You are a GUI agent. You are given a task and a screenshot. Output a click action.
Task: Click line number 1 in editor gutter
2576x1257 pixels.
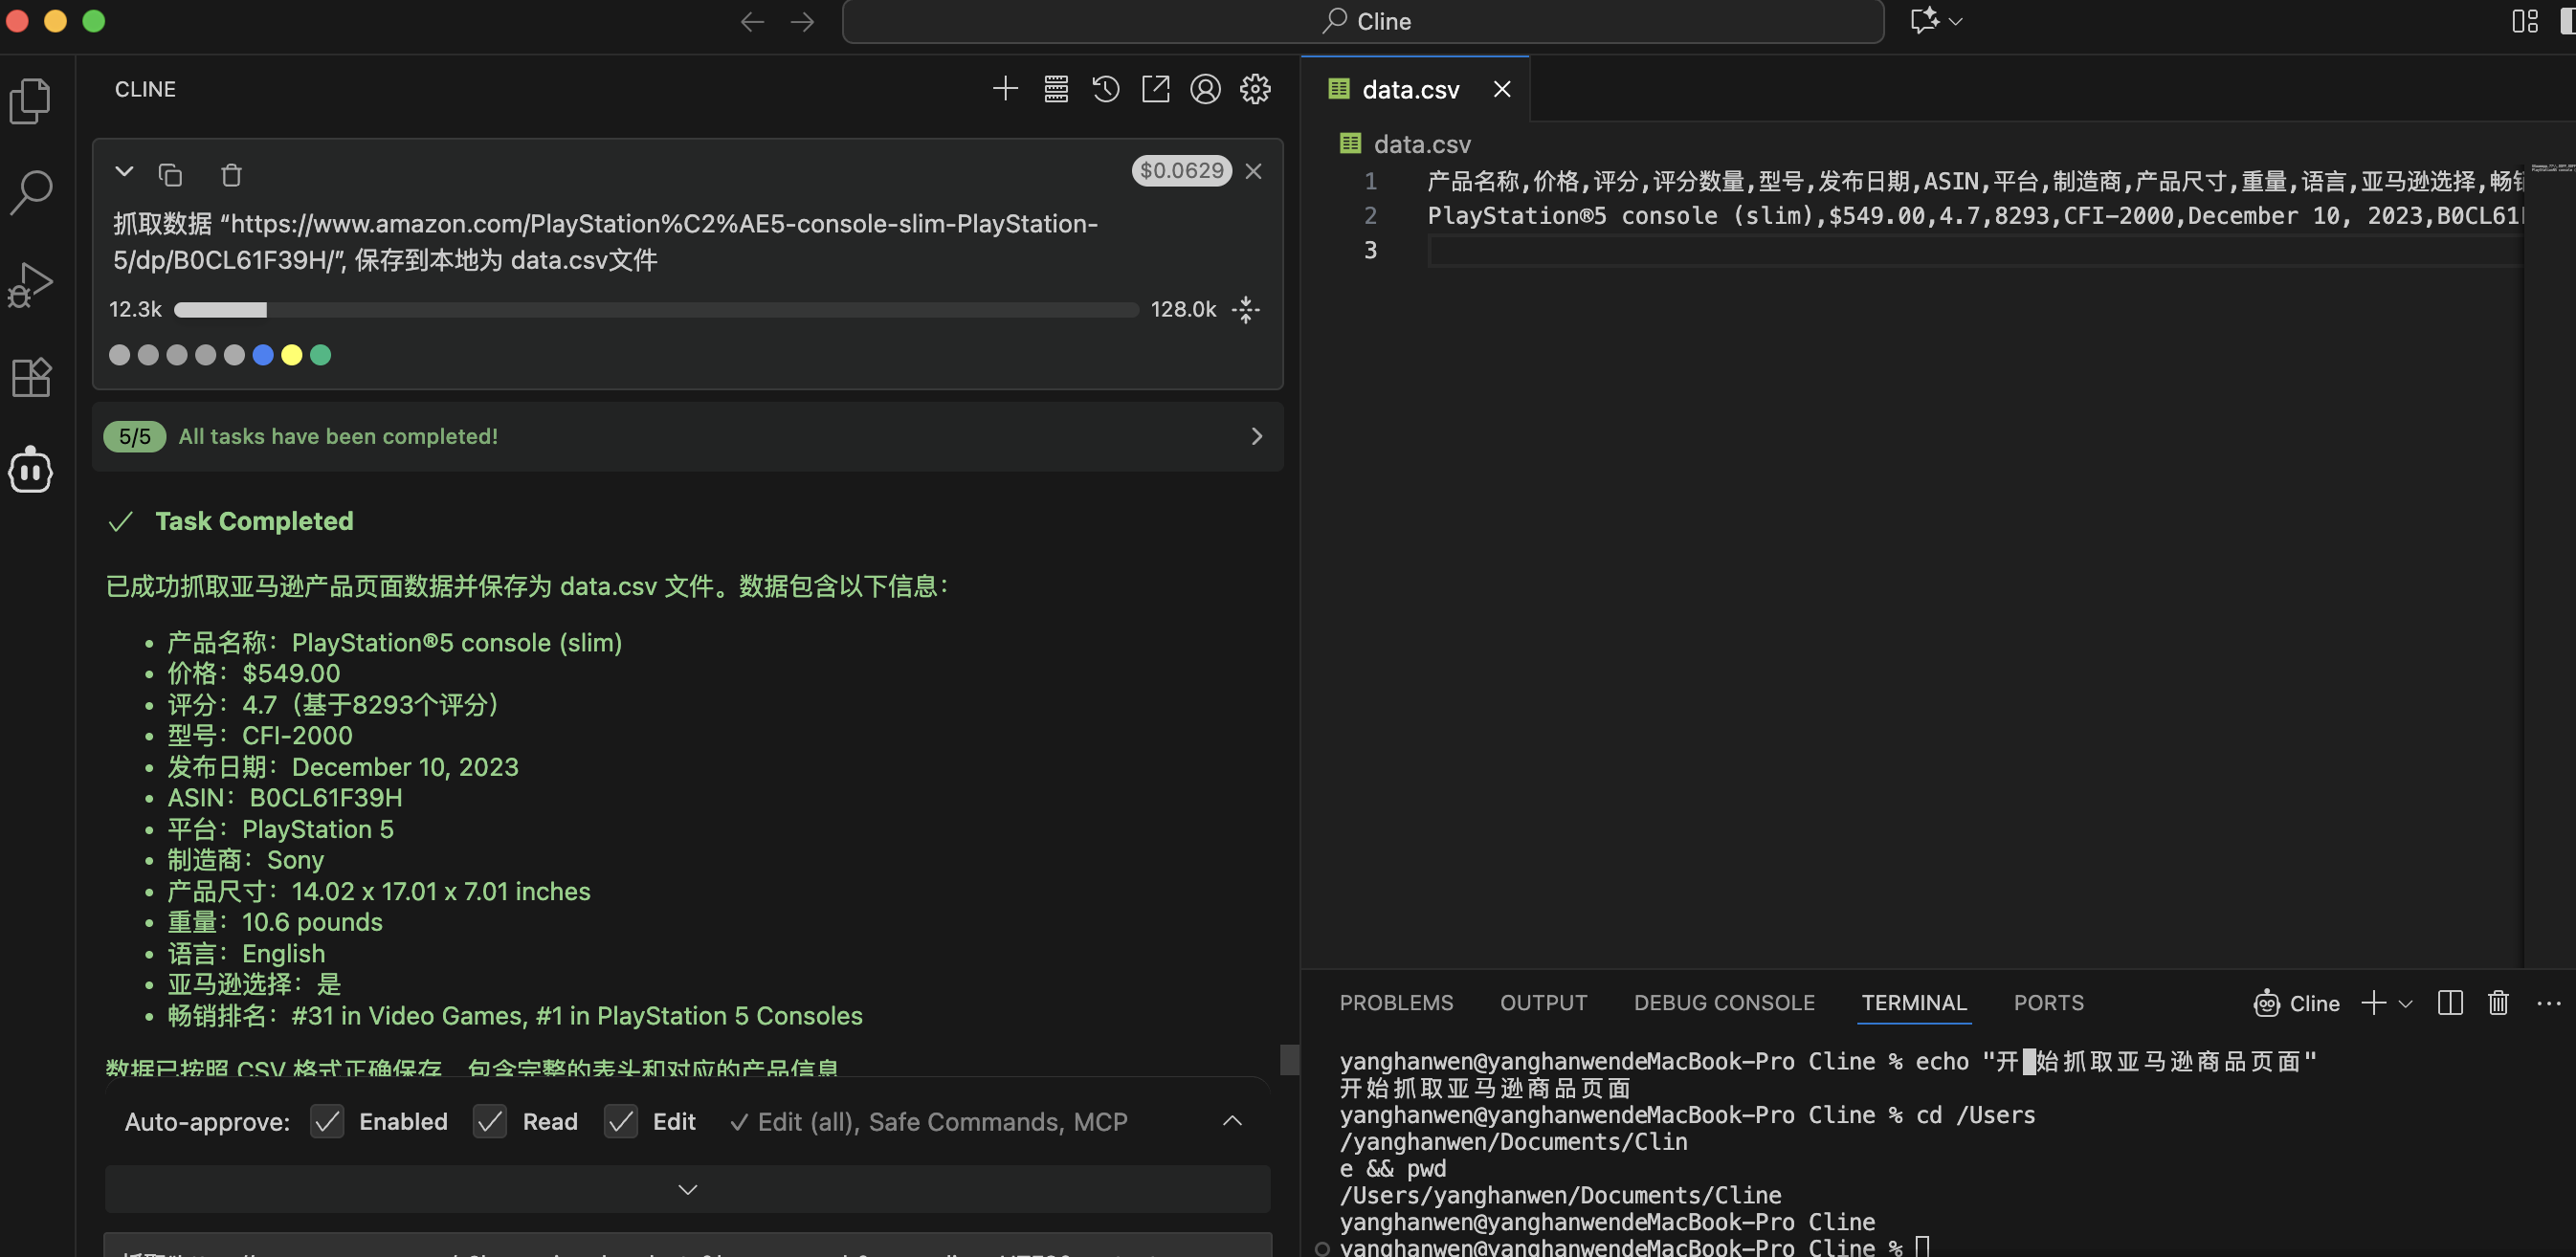pos(1370,181)
